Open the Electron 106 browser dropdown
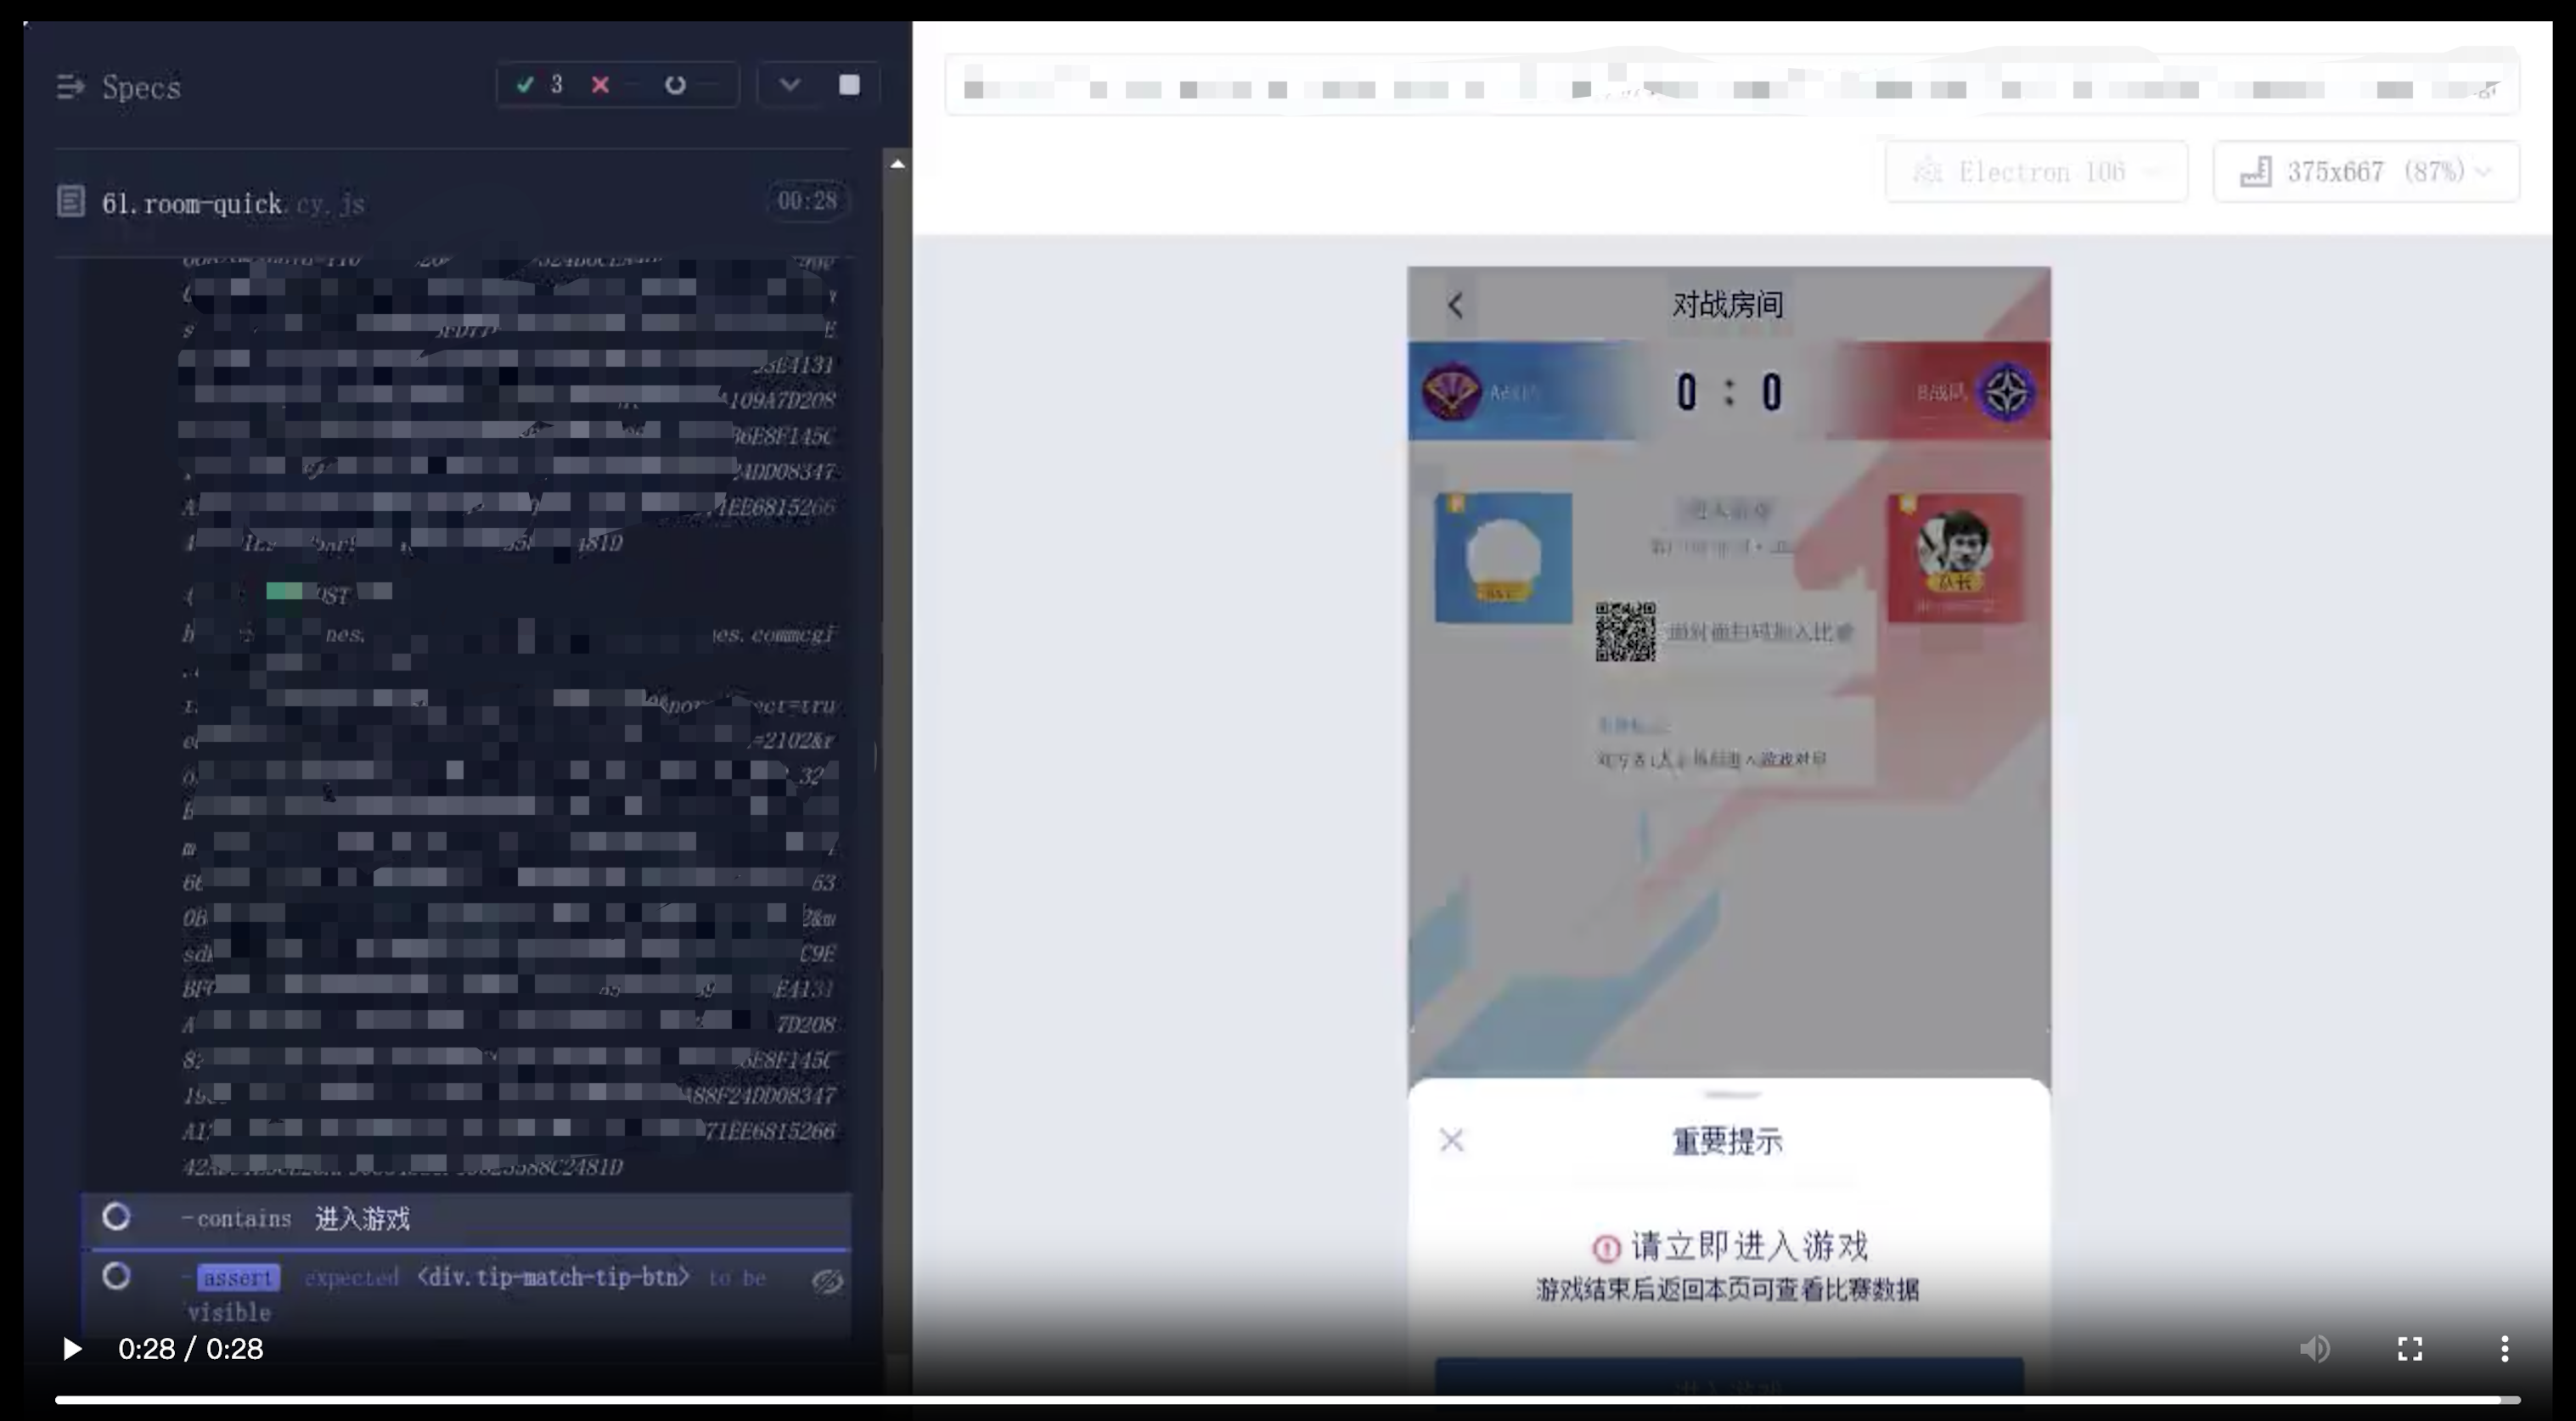The image size is (2576, 1421). point(2036,172)
